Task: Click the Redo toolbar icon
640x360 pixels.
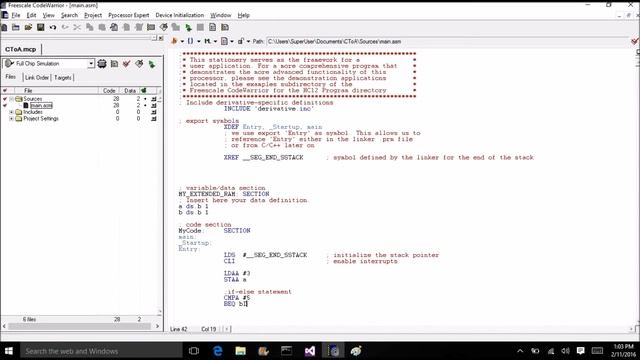Action: [x=65, y=27]
